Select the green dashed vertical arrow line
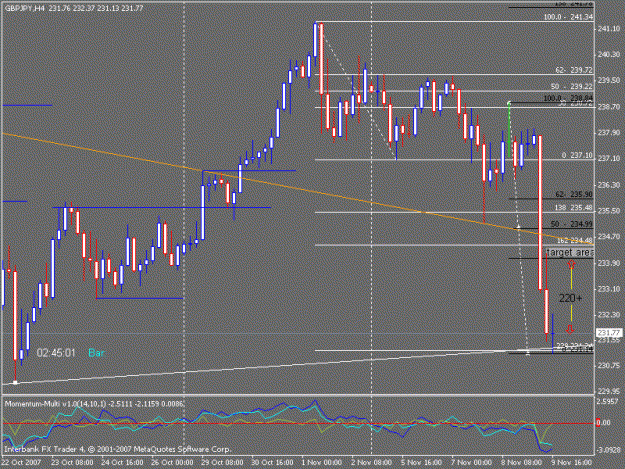Viewport: 625px width, 469px height. [509, 130]
